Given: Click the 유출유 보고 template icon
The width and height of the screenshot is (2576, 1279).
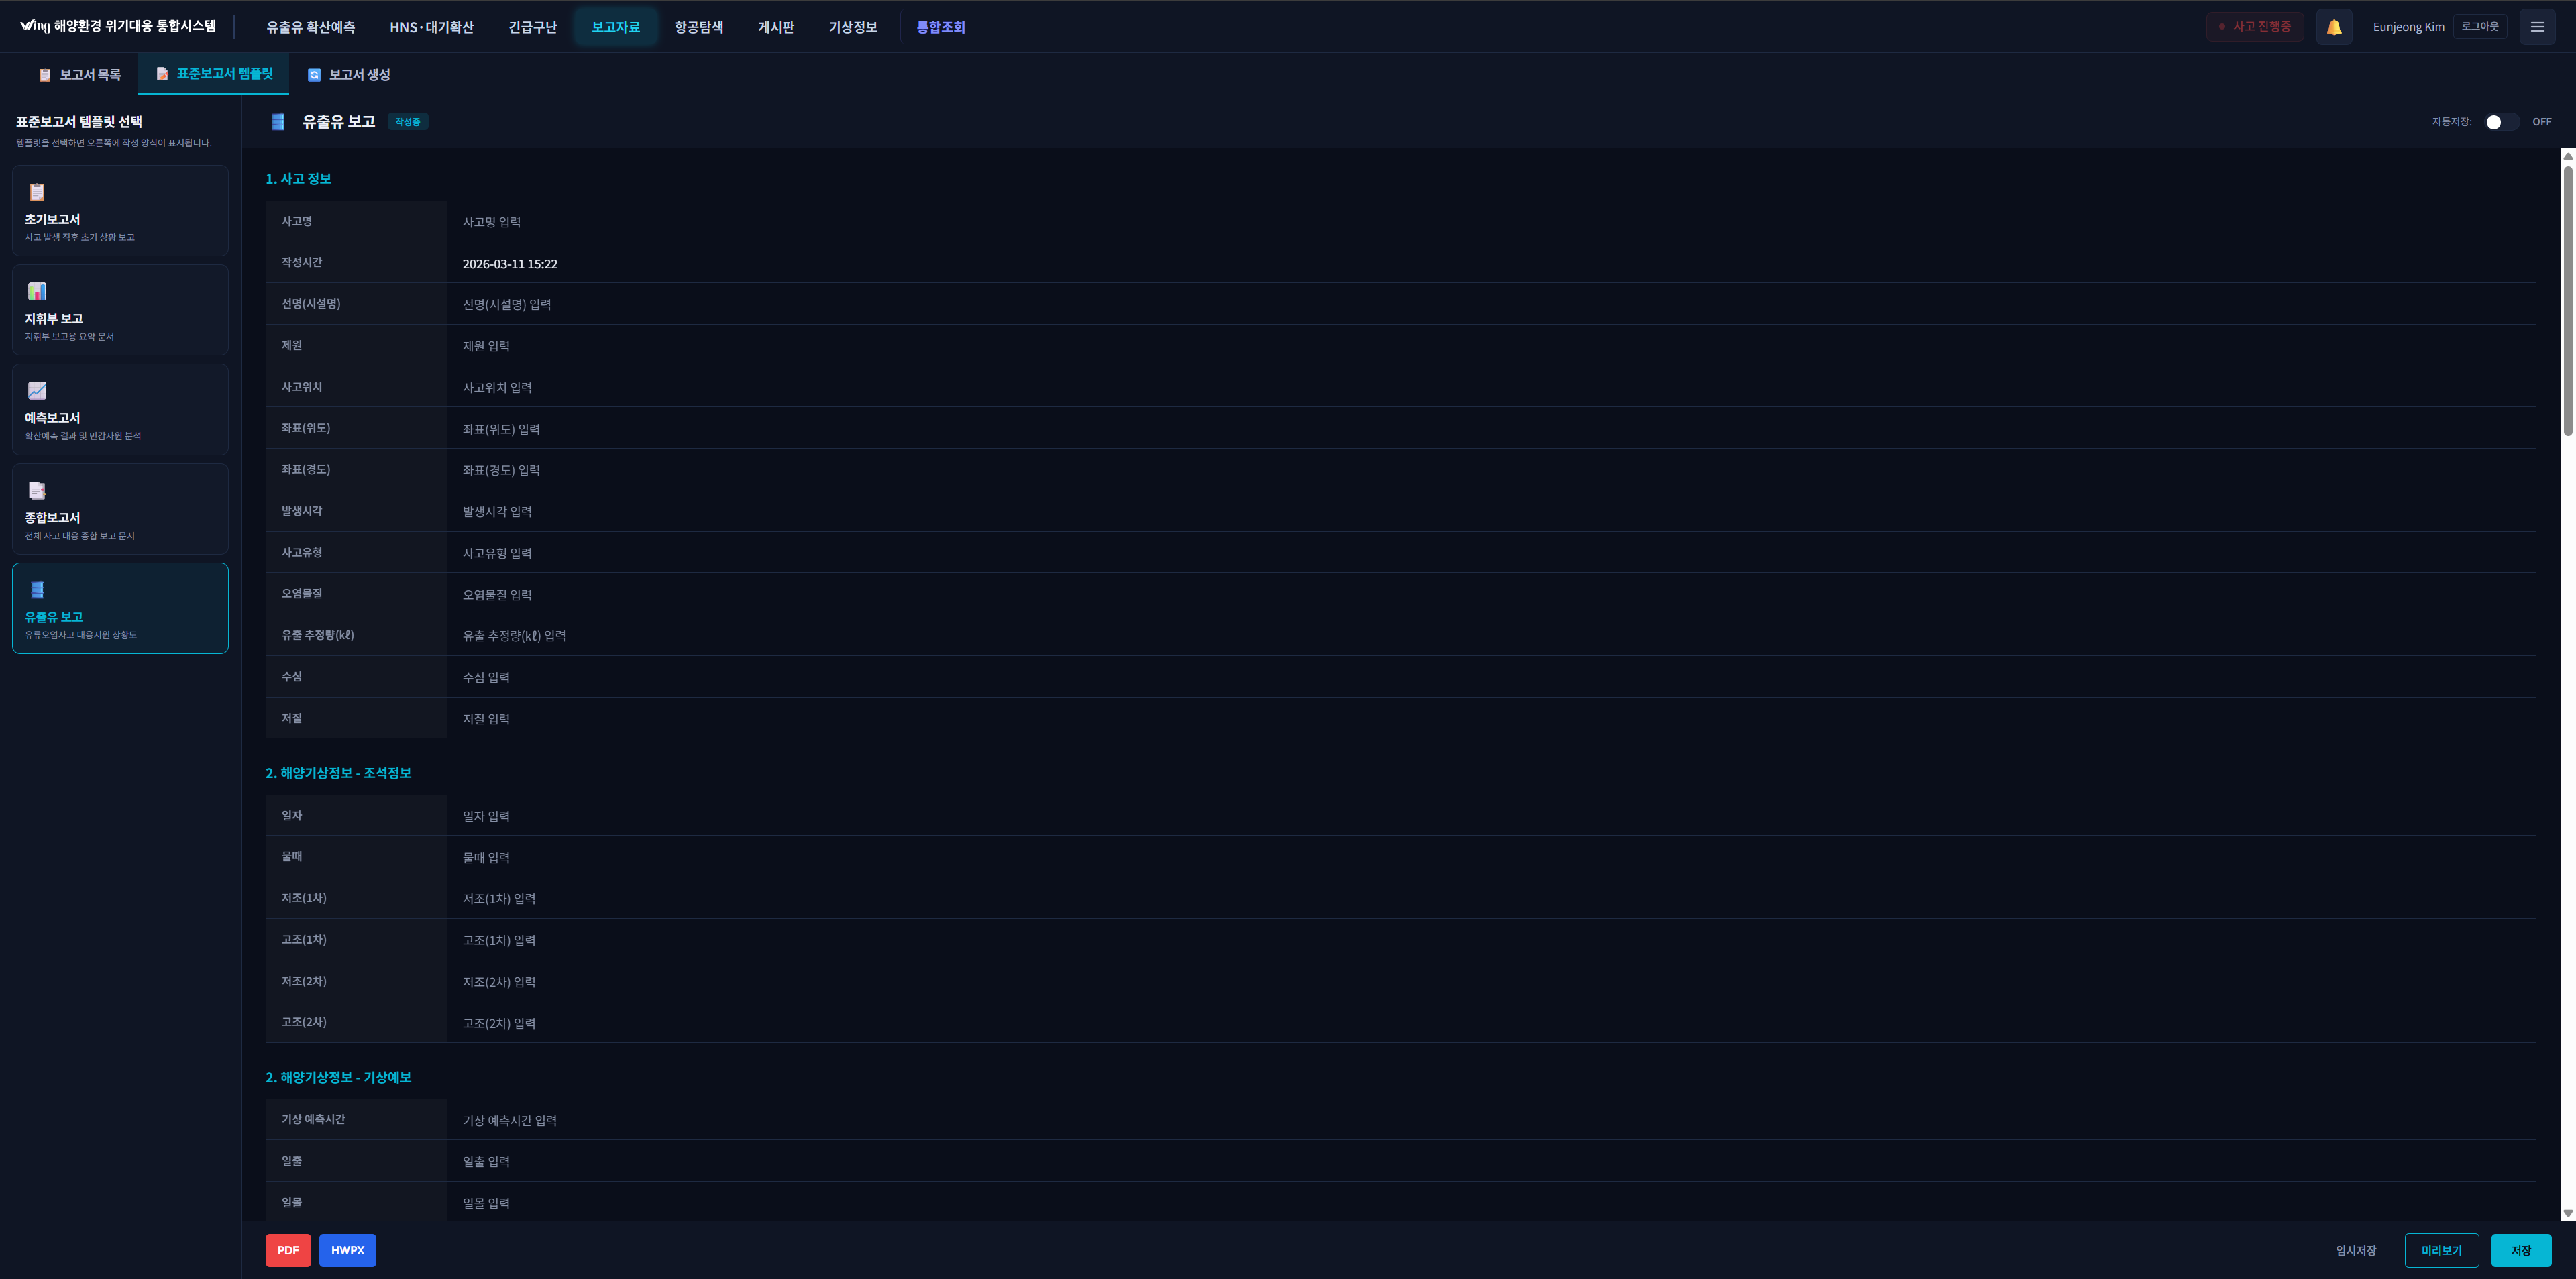Looking at the screenshot, I should (37, 590).
